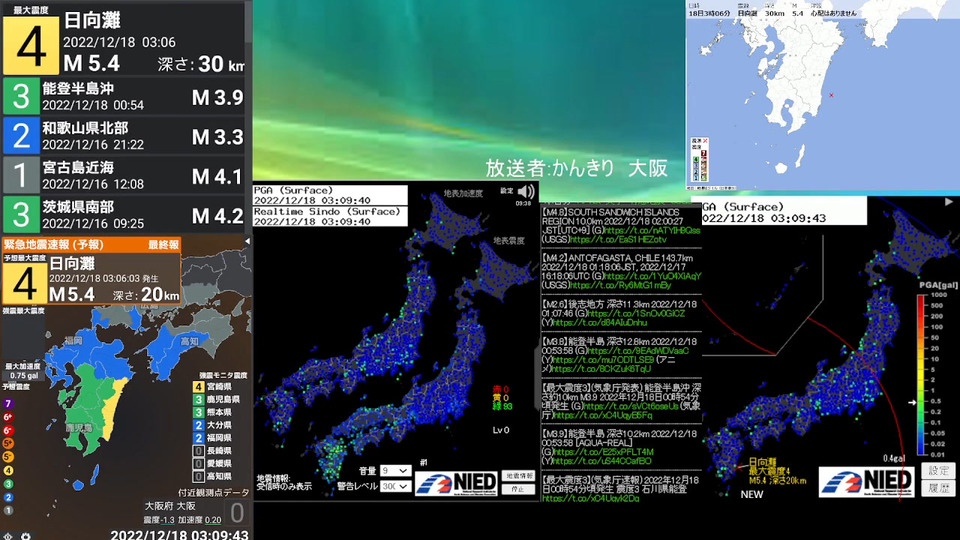The height and width of the screenshot is (540, 960).
Task: Select the 和歌山県北部 M3.3 earthquake entry
Action: (124, 135)
